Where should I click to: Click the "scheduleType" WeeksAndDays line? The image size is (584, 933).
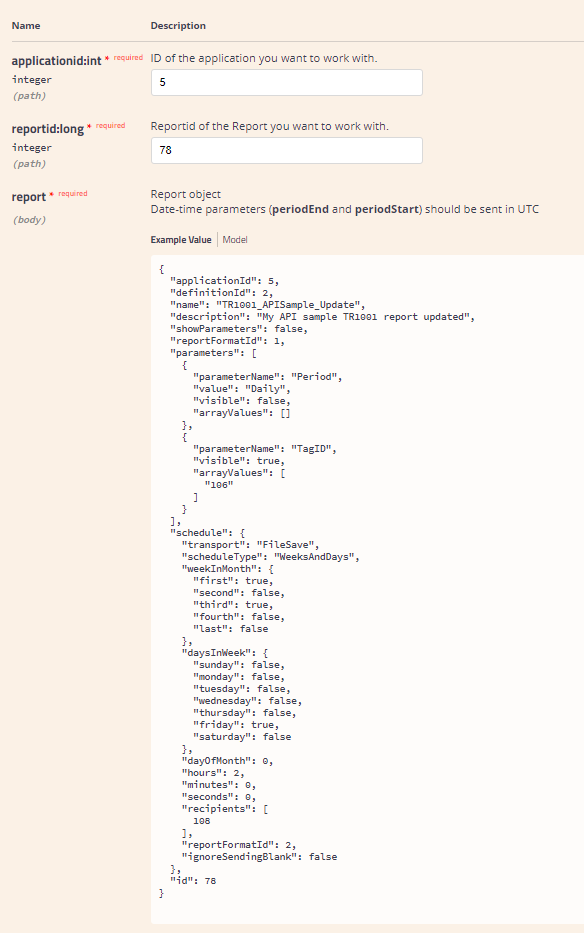point(271,557)
